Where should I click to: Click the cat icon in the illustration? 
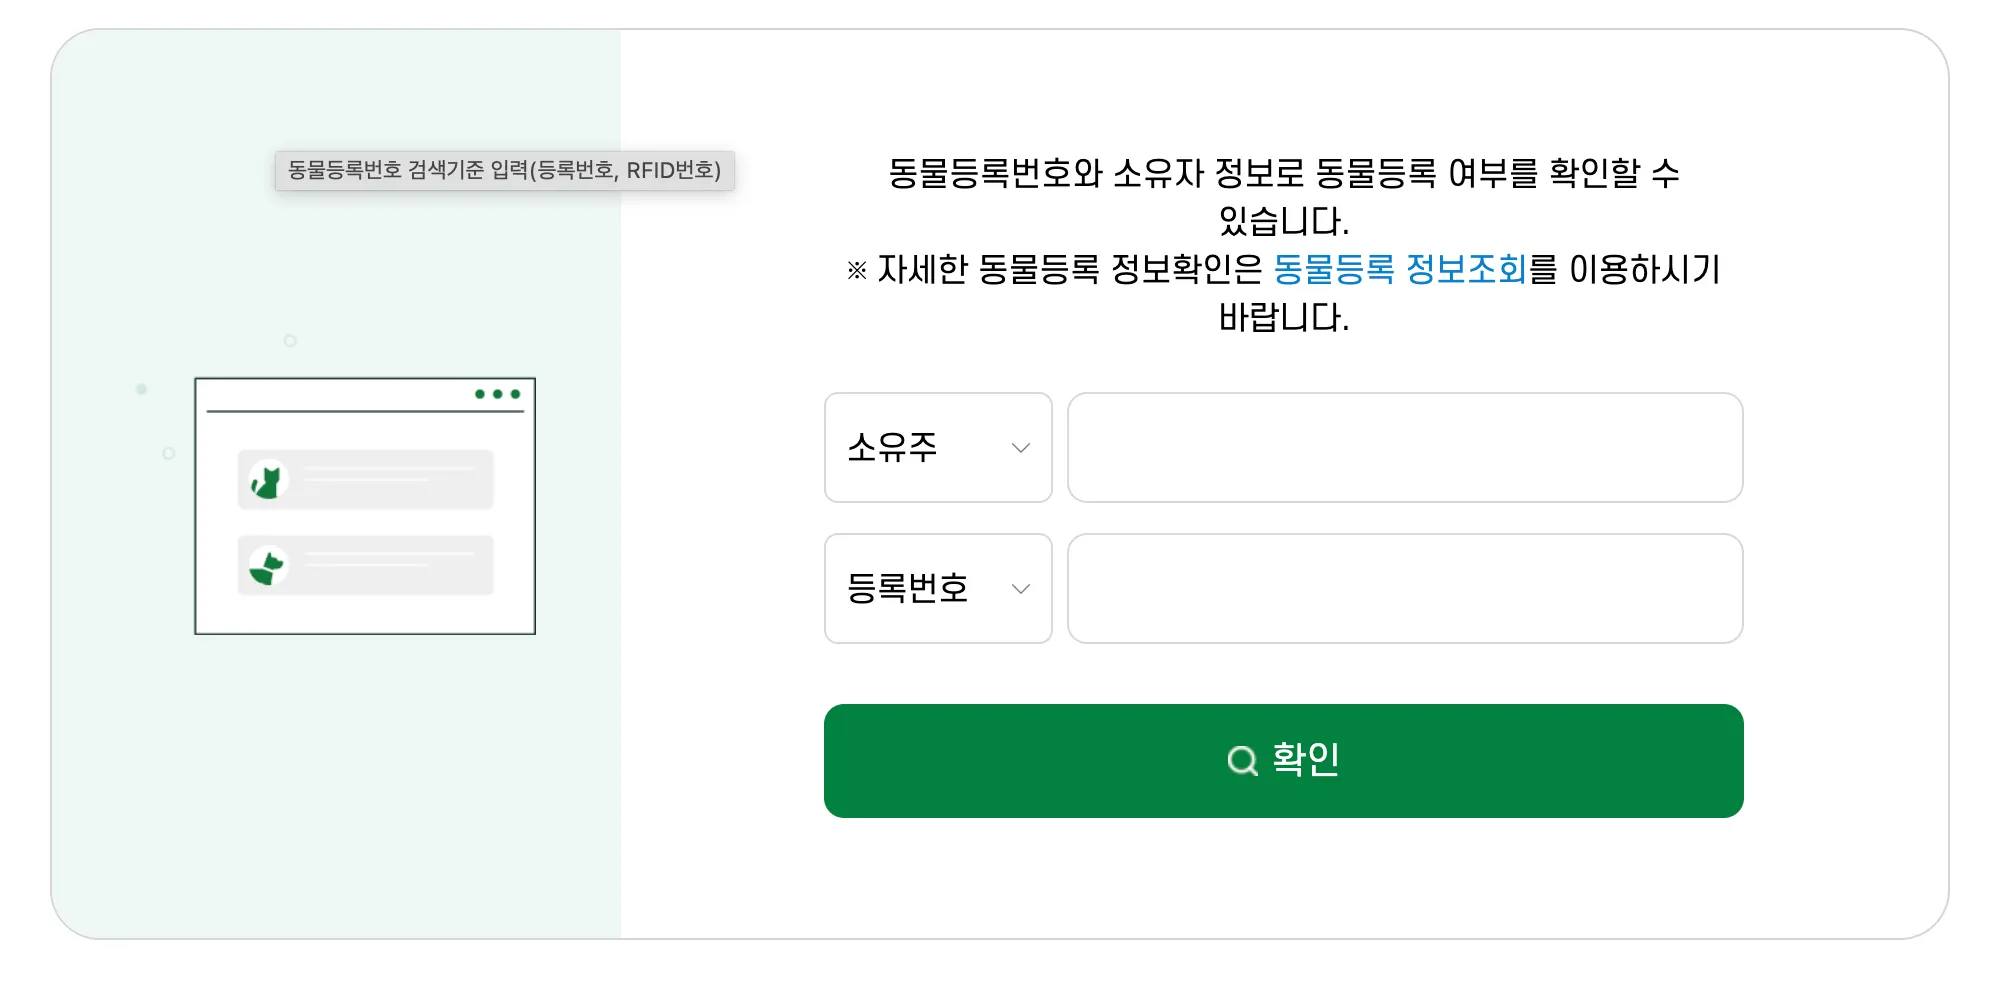coord(268,481)
